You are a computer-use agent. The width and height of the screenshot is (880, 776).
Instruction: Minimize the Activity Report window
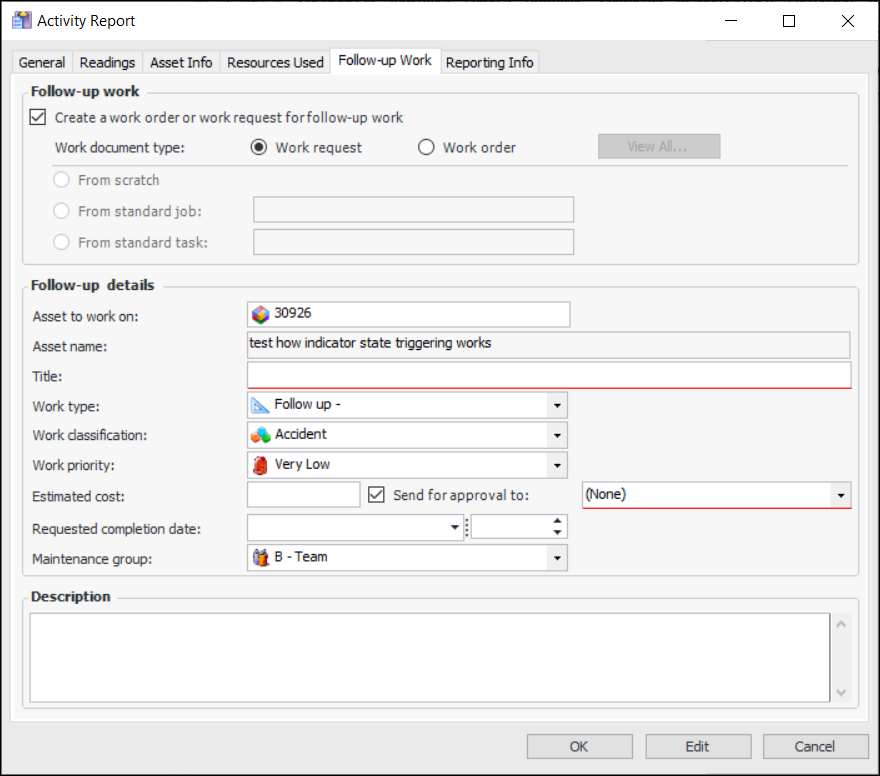coord(731,21)
